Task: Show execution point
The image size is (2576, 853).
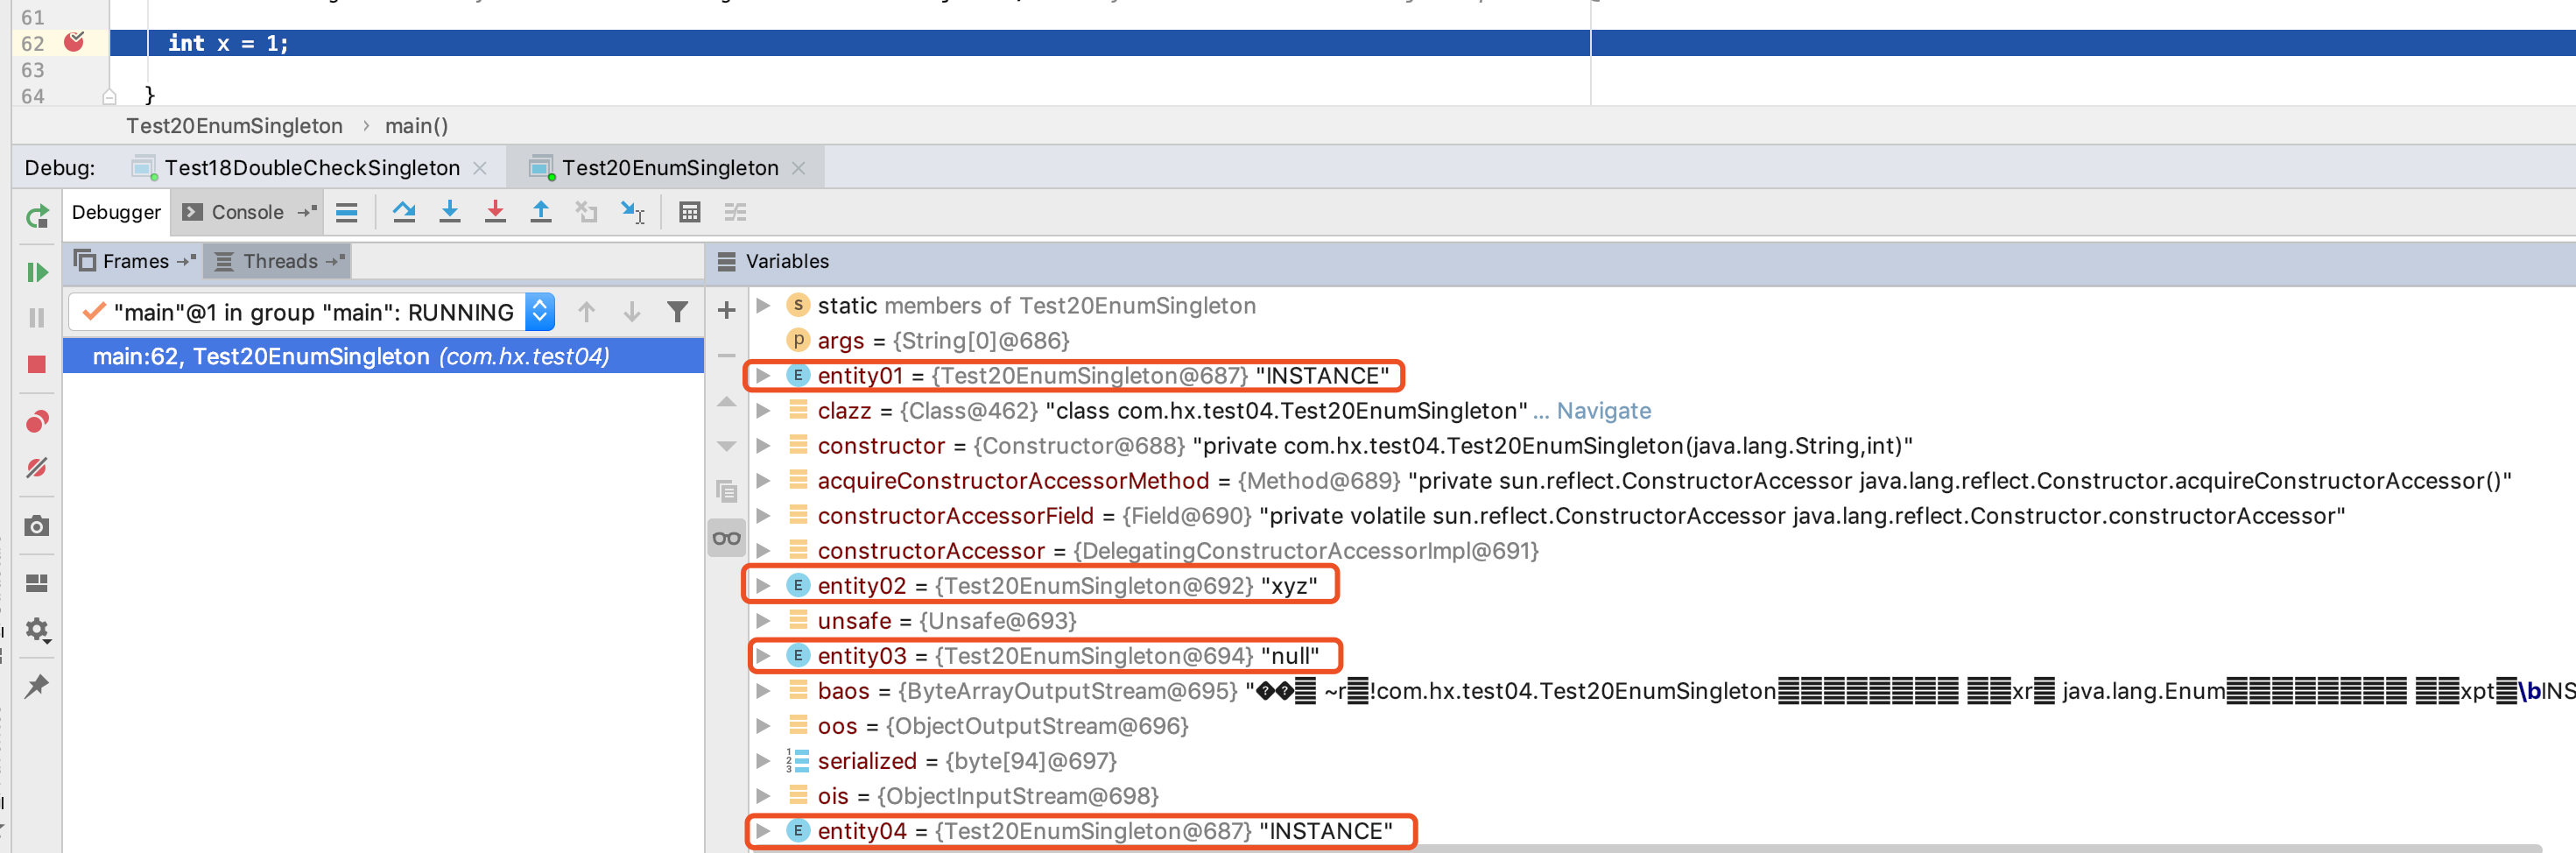Action: 347,212
